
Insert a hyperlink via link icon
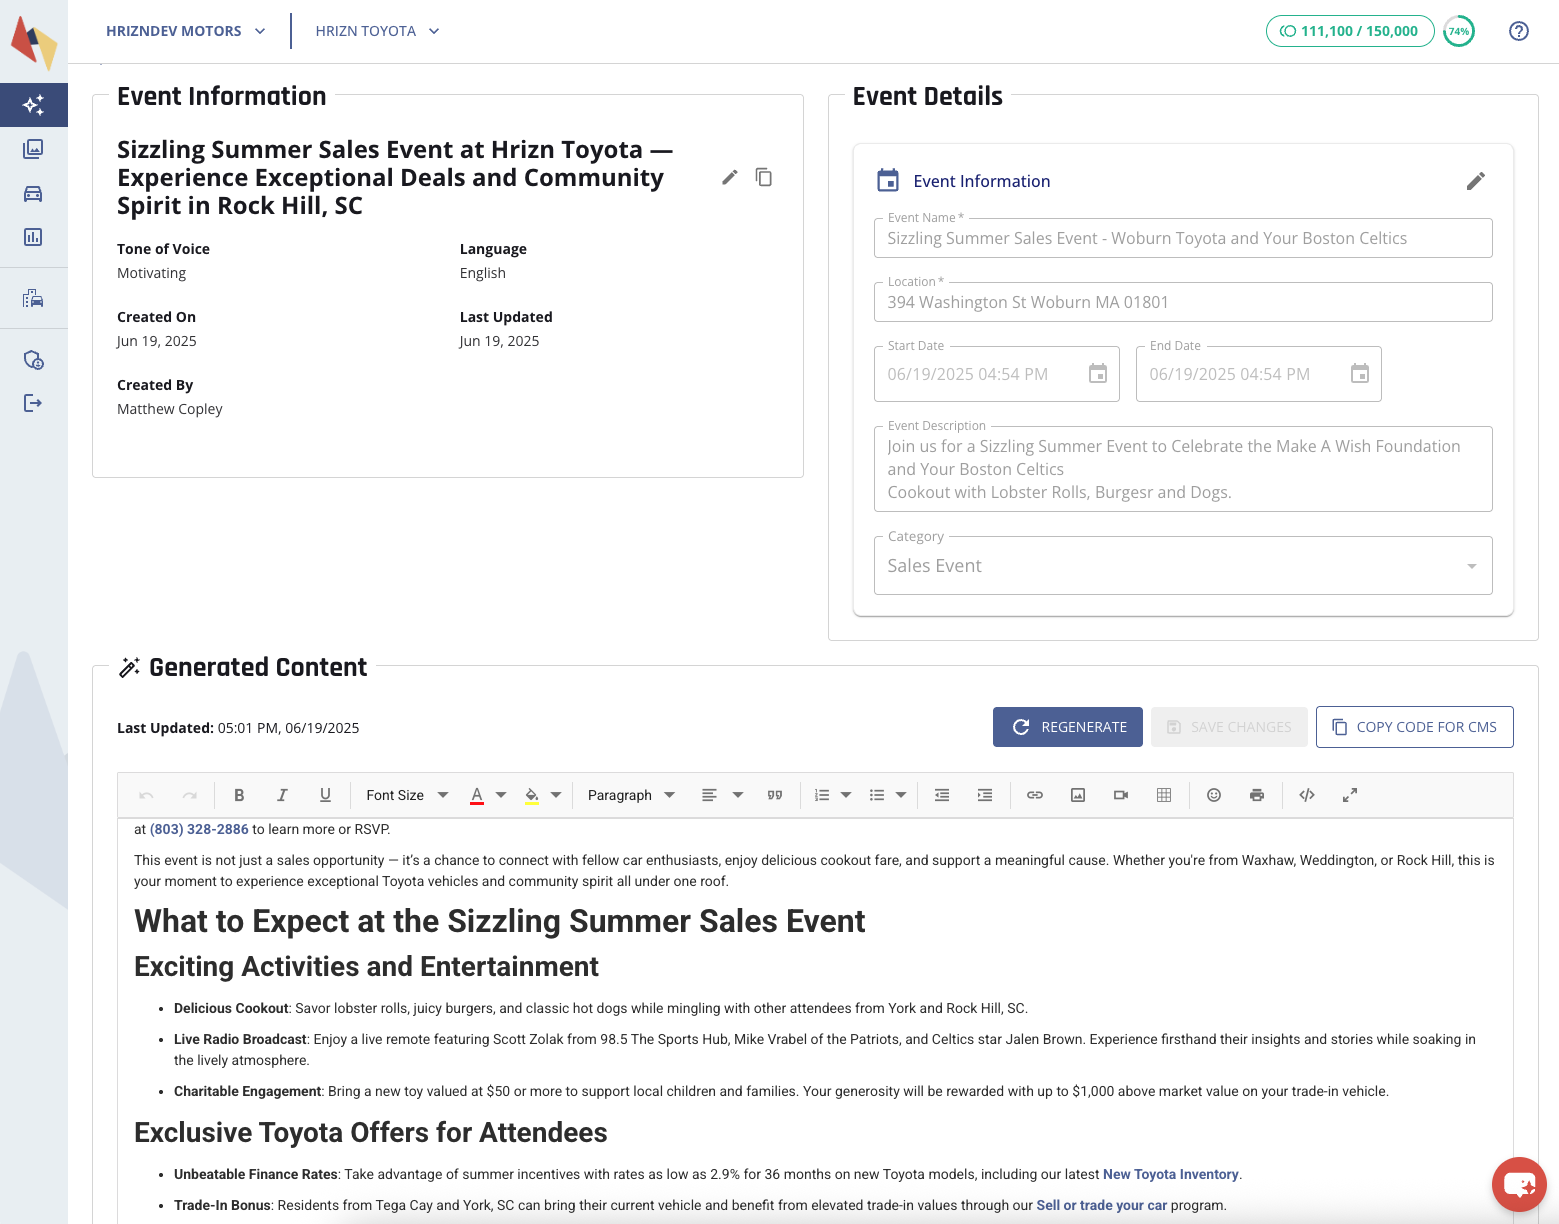[x=1035, y=795]
